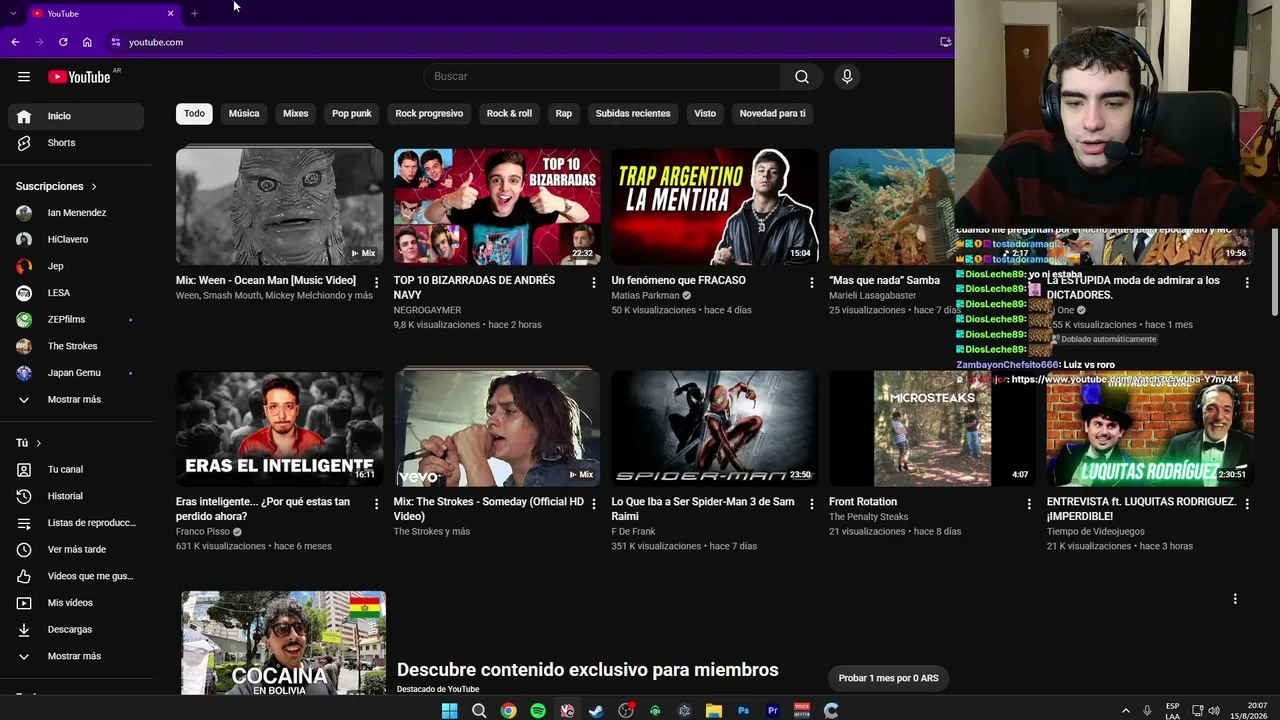Screen dimensions: 1280x720
Task: Open options for Un fenómeno que FRACASO
Action: point(811,283)
